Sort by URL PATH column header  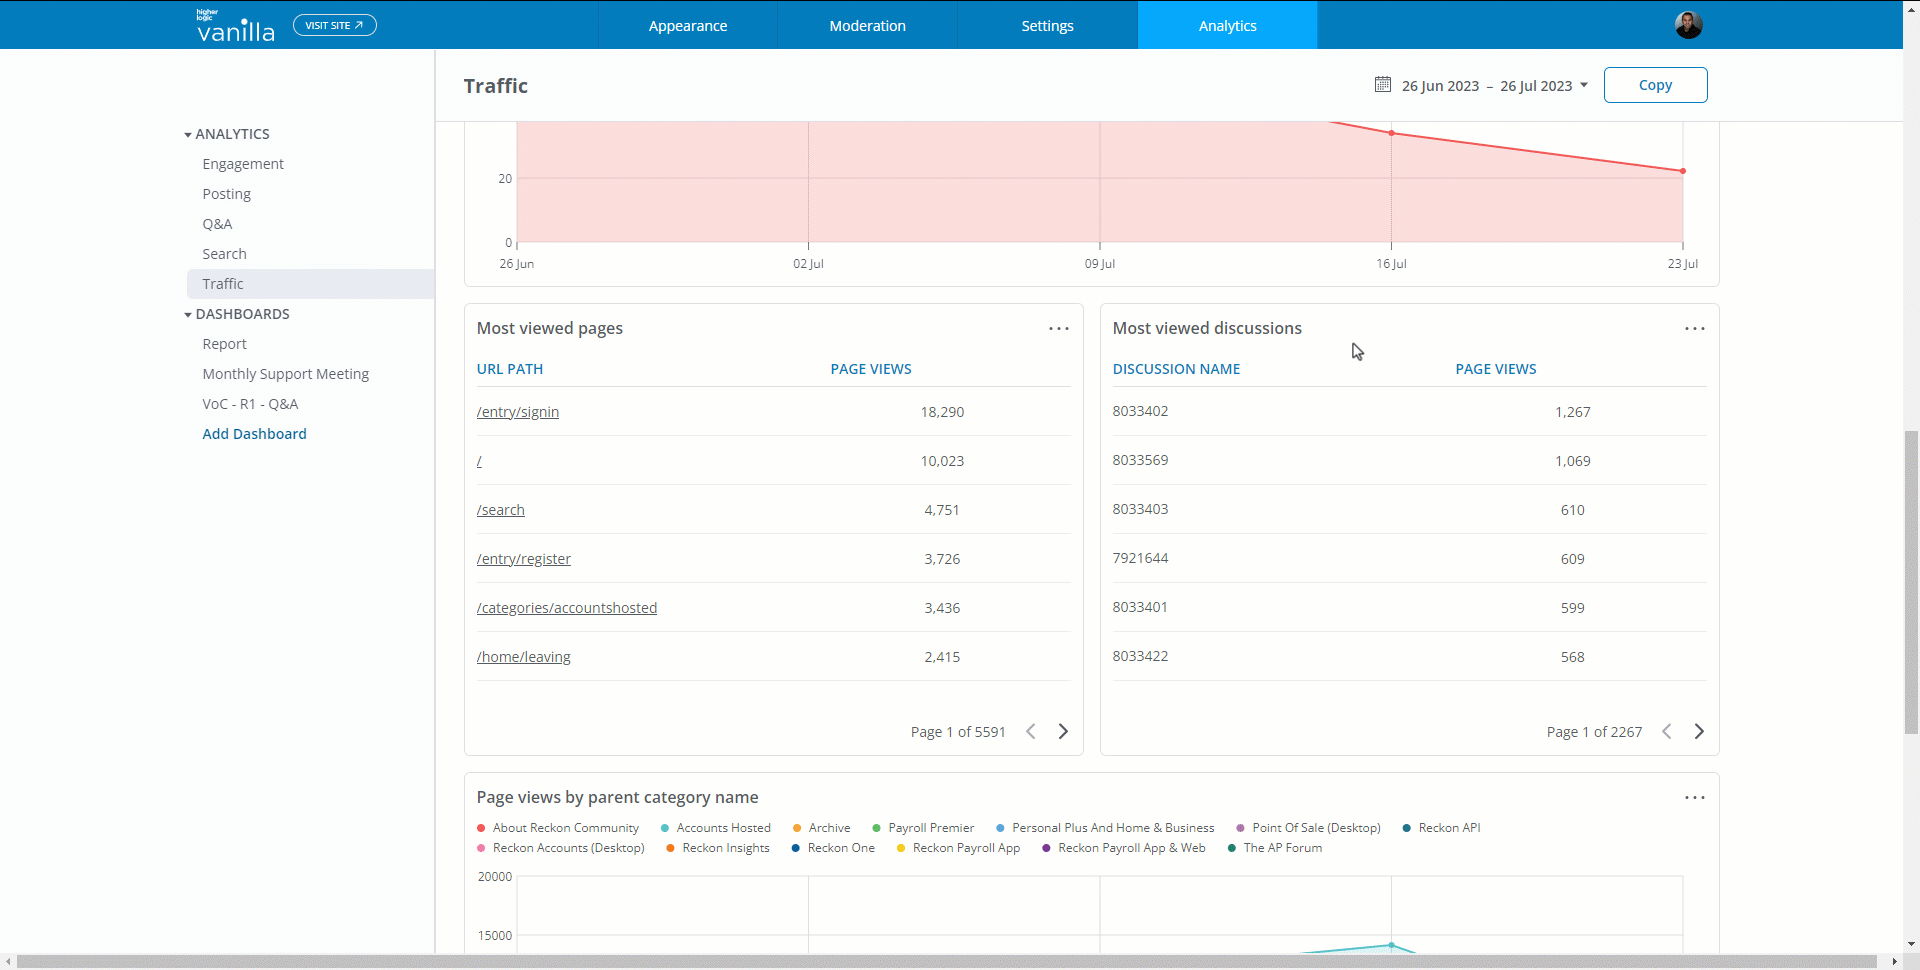click(510, 369)
